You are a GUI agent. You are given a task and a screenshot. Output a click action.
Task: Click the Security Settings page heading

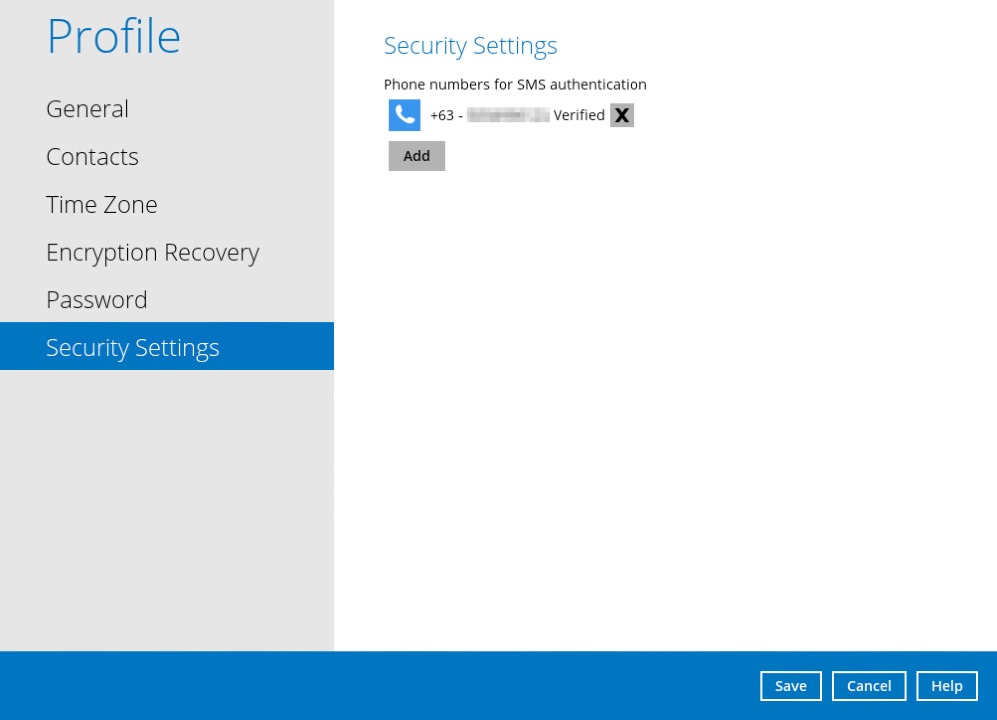coord(470,46)
